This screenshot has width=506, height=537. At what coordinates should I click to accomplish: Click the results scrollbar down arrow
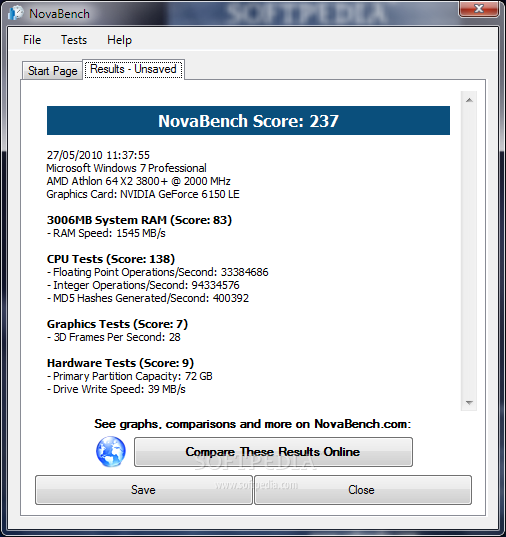coord(469,402)
